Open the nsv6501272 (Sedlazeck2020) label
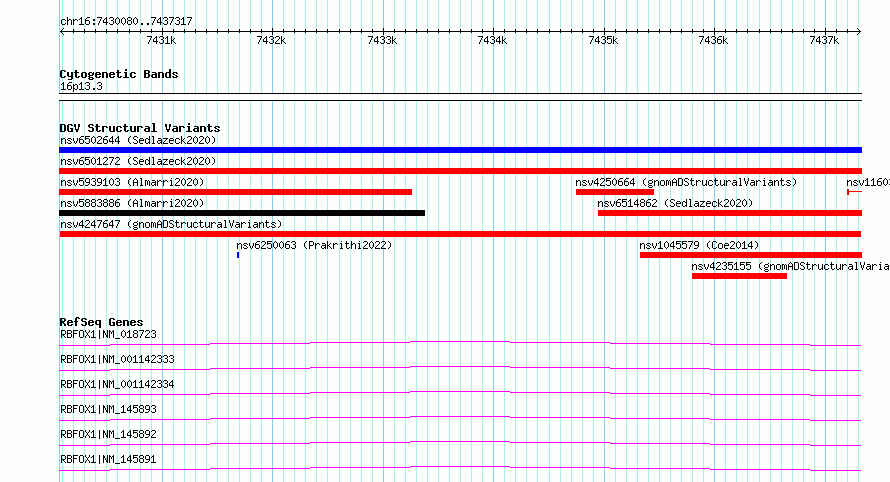 pyautogui.click(x=138, y=161)
